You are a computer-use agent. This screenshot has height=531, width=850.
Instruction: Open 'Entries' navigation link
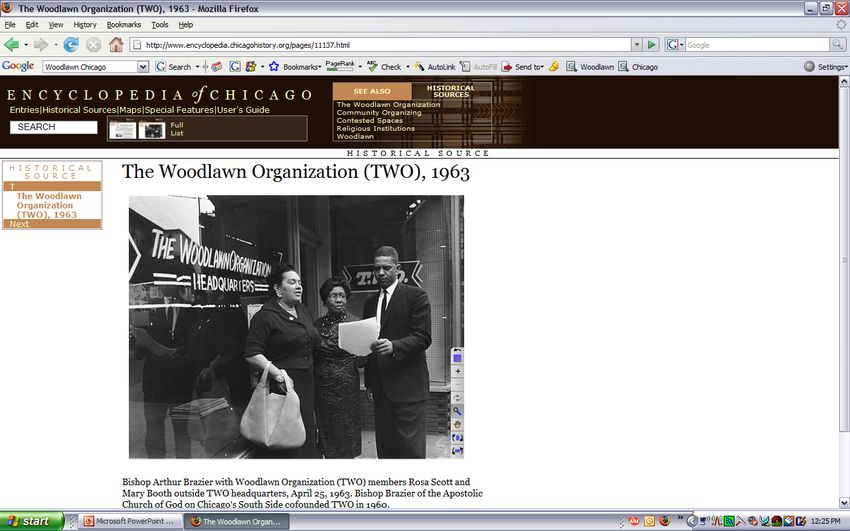pyautogui.click(x=24, y=109)
